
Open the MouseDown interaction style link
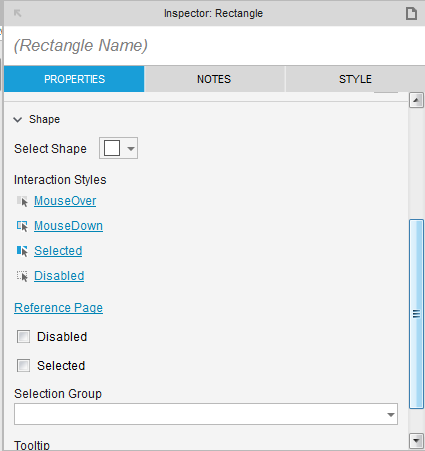click(68, 226)
